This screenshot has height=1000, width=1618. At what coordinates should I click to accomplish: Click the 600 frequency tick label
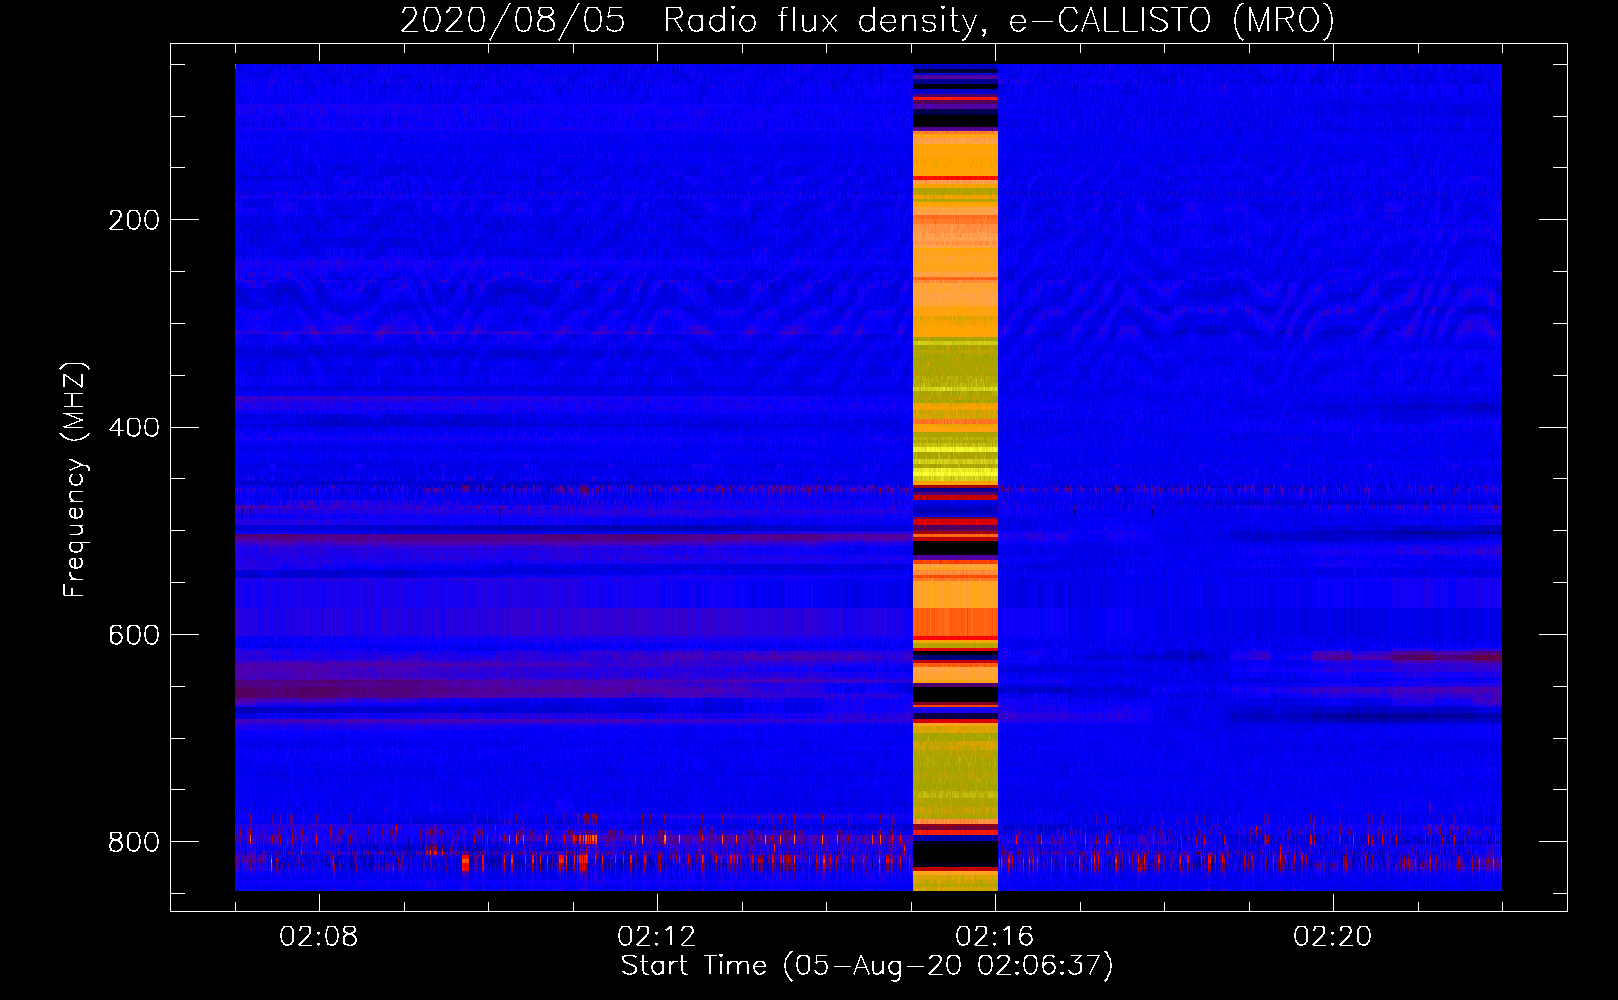(x=134, y=636)
